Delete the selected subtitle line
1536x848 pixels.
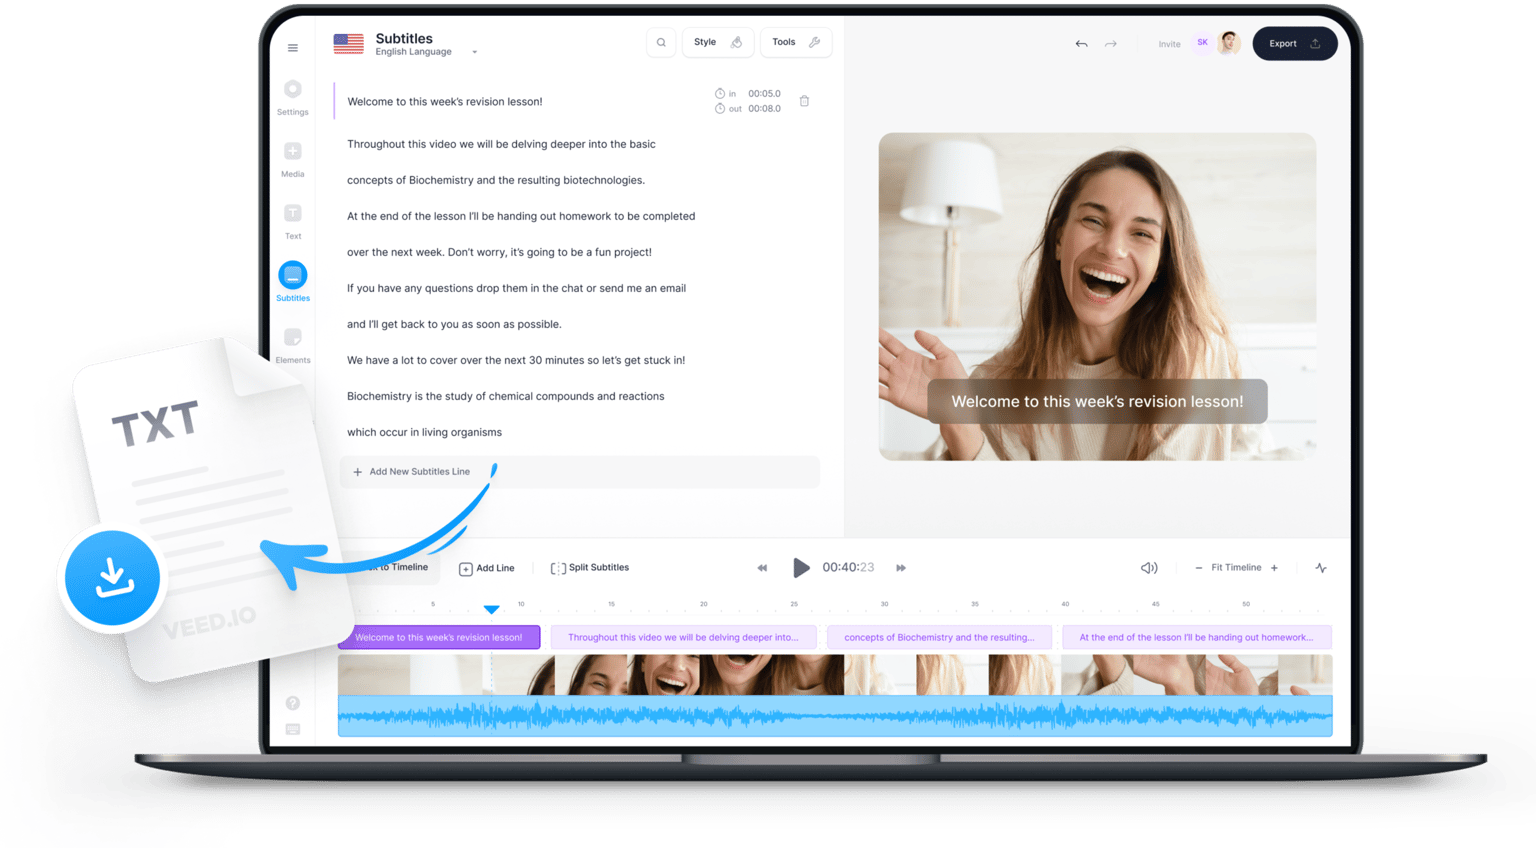804,100
